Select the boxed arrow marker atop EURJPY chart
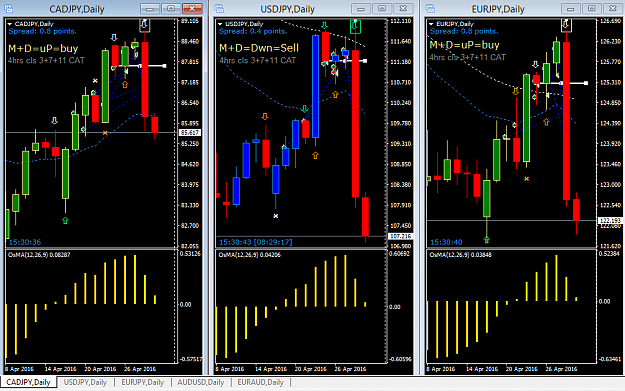 (566, 25)
